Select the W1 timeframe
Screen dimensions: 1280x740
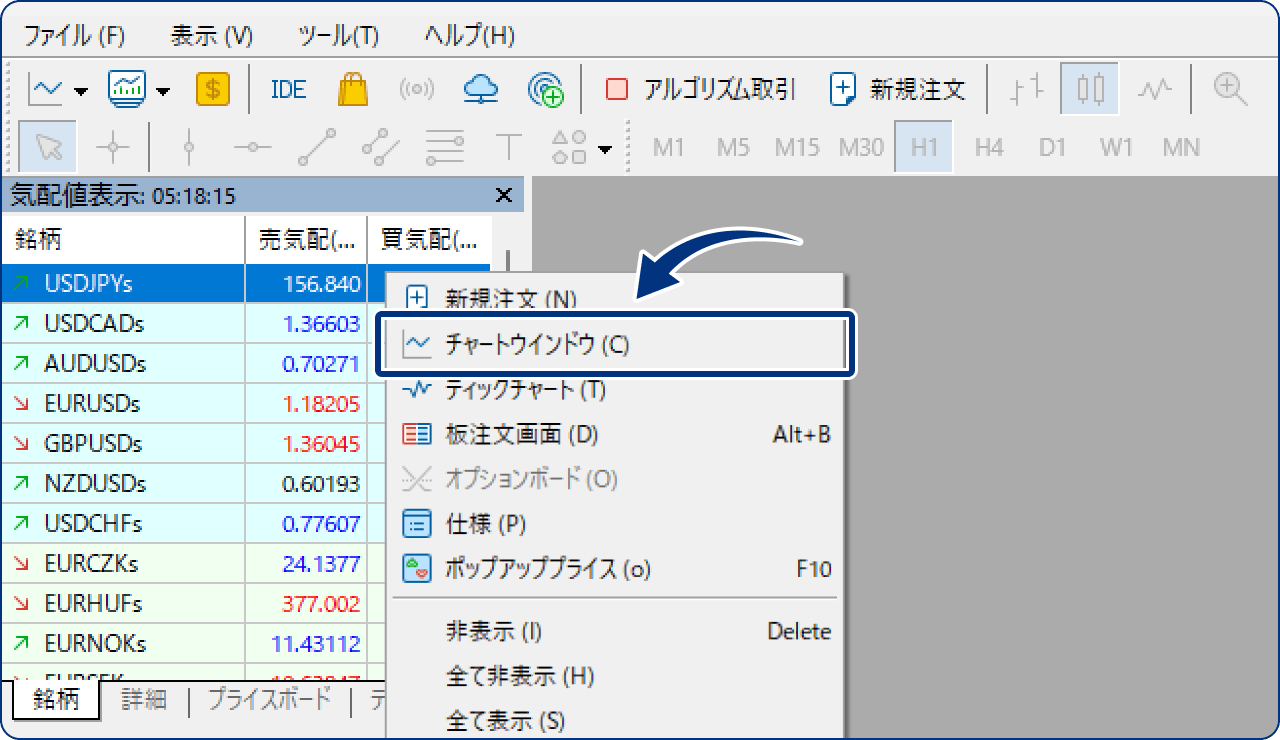pos(1117,148)
